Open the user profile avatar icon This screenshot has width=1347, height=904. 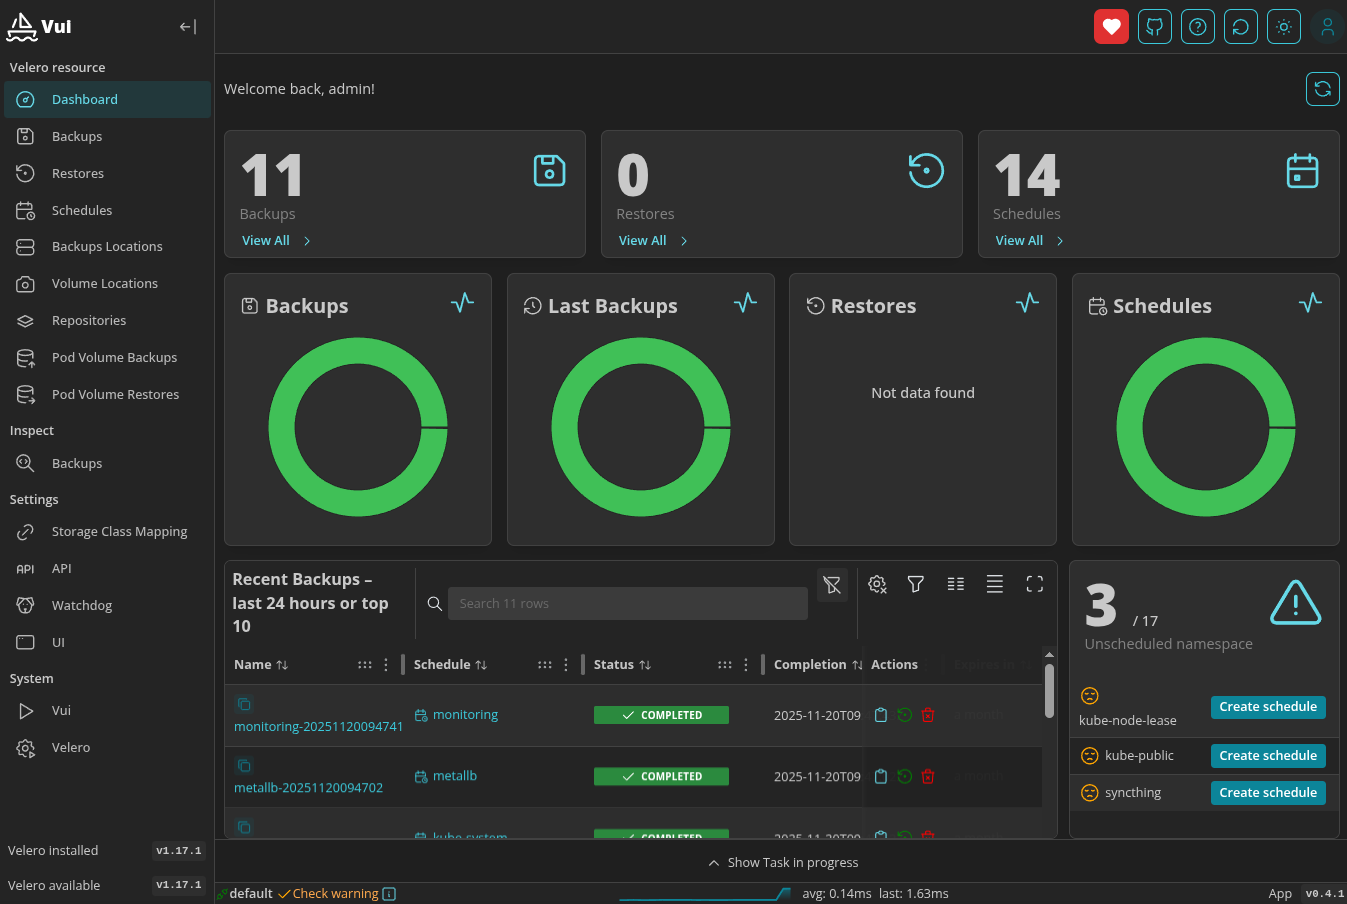tap(1327, 27)
